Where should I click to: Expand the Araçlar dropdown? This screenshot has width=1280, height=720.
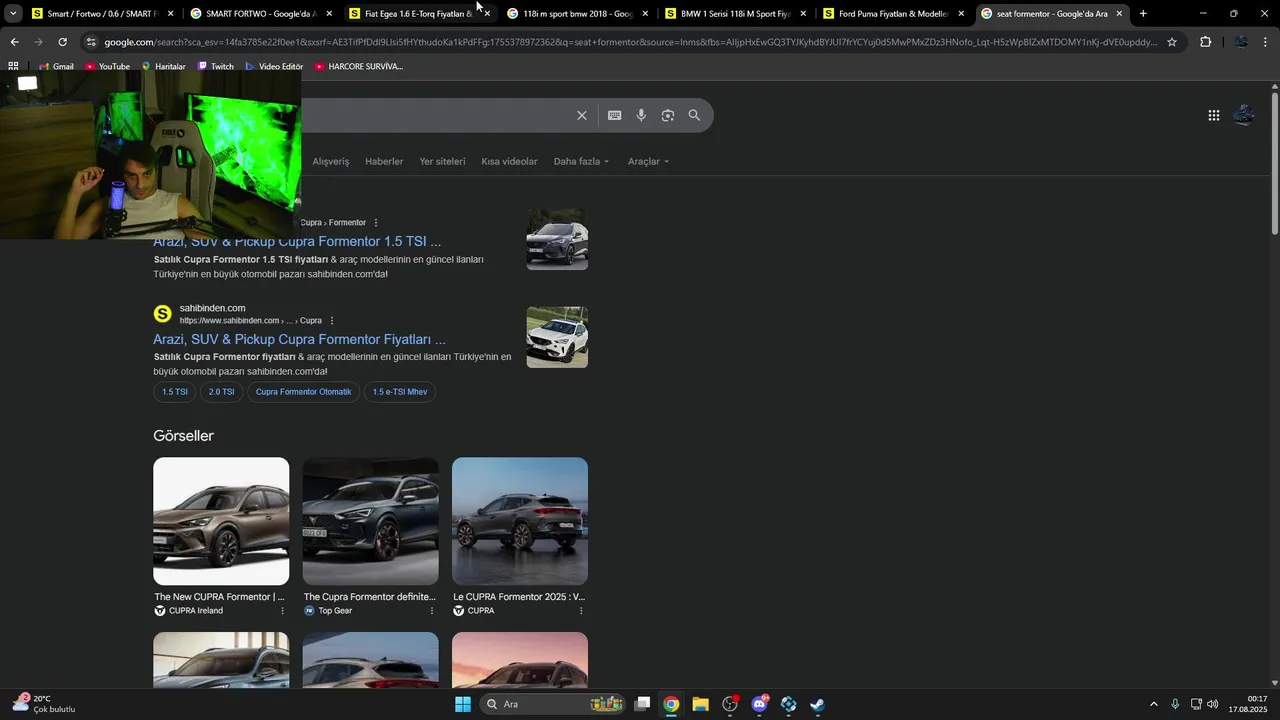(x=648, y=161)
